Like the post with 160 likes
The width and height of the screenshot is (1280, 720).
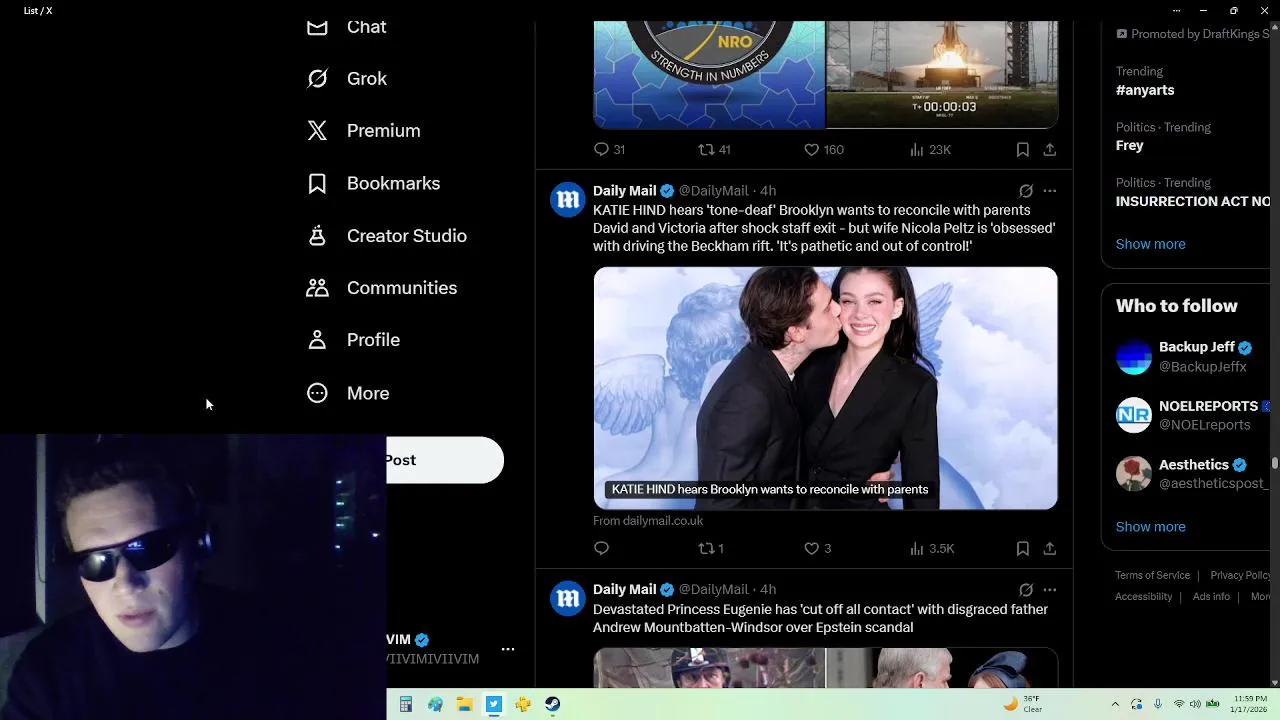coord(823,149)
